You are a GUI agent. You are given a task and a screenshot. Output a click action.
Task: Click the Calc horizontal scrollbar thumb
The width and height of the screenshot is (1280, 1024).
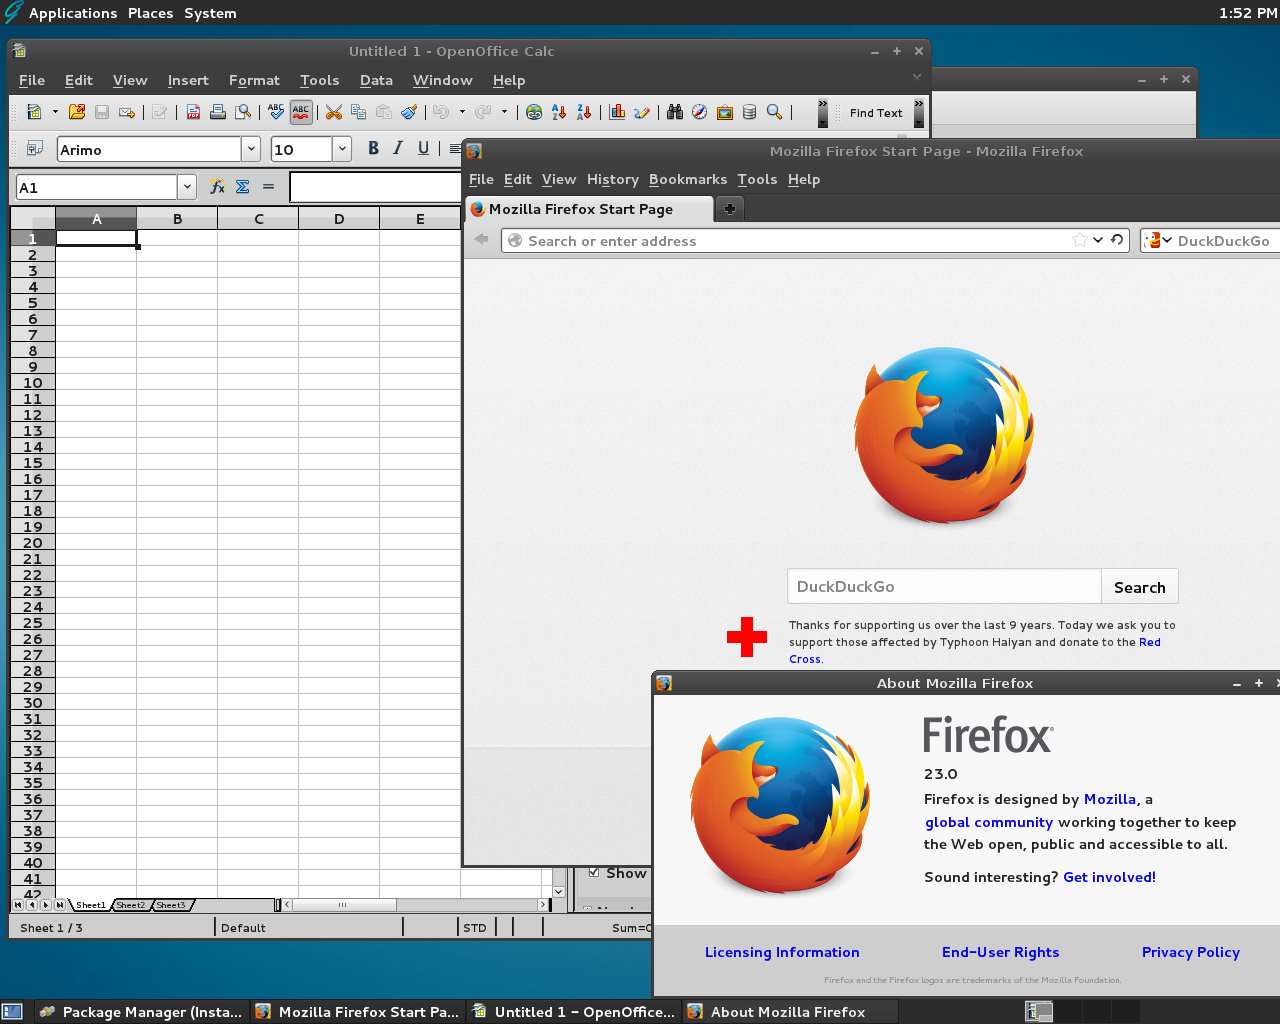[x=344, y=905]
